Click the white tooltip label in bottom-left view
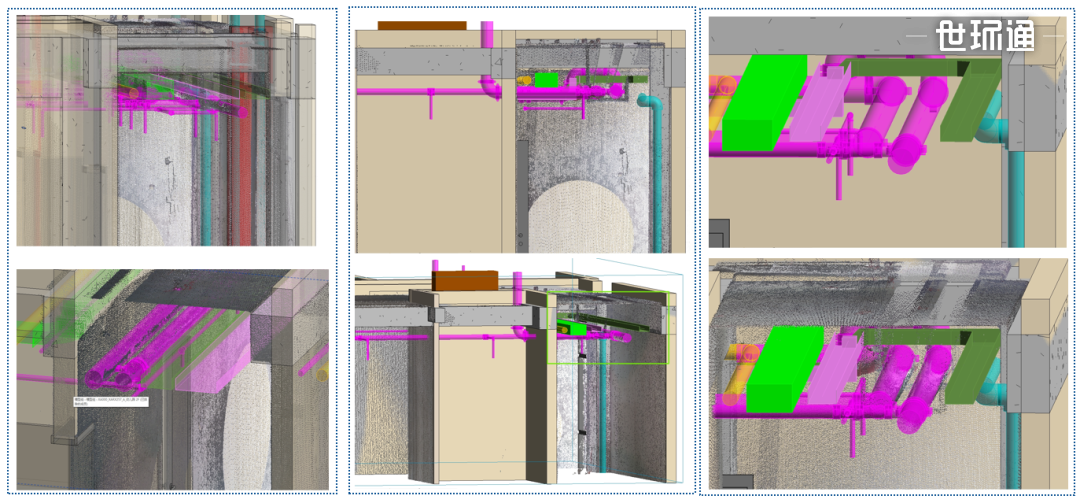This screenshot has width=1080, height=503. 110,402
